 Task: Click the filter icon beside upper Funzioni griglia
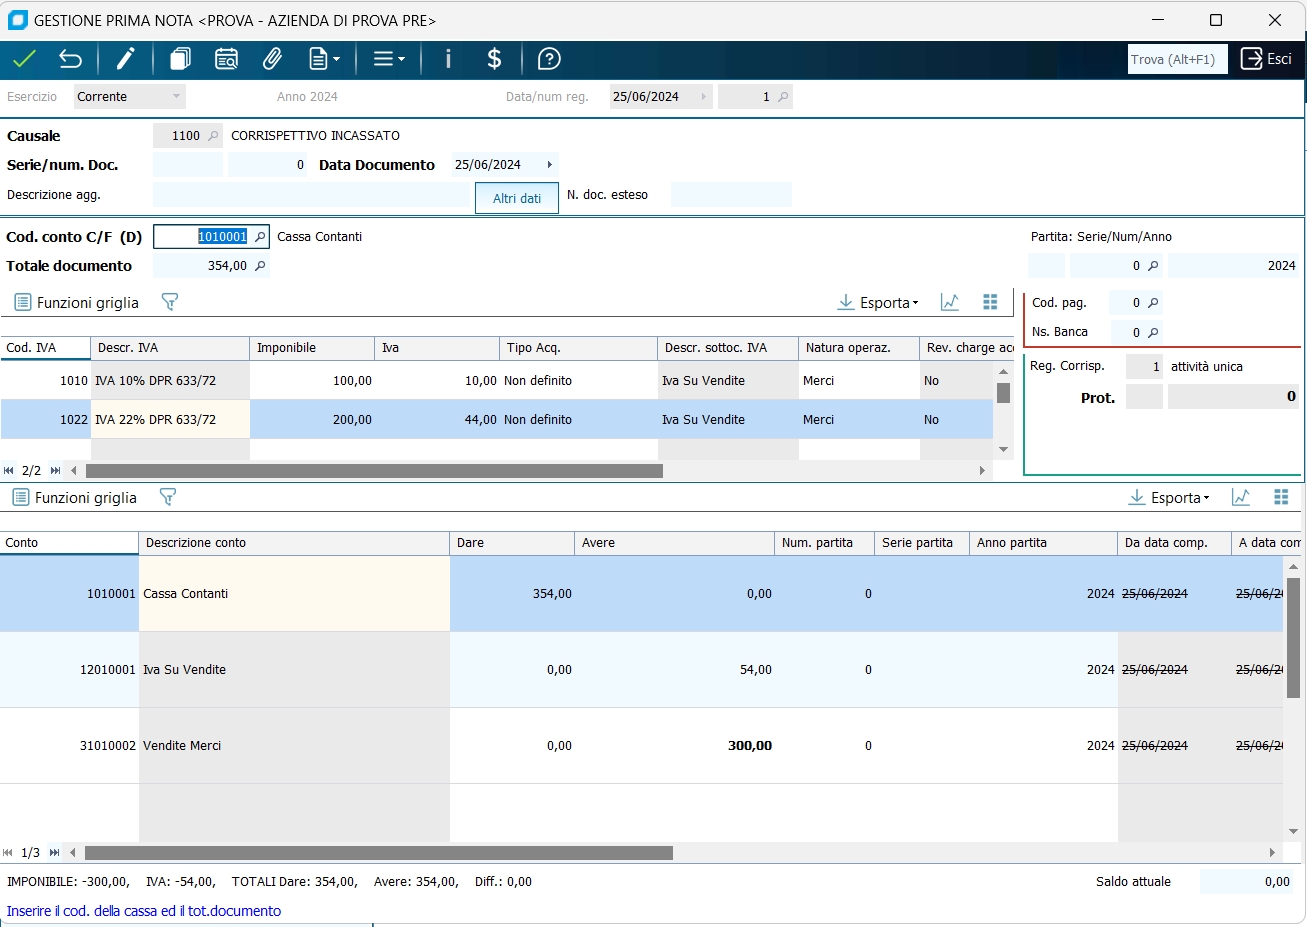pyautogui.click(x=170, y=302)
